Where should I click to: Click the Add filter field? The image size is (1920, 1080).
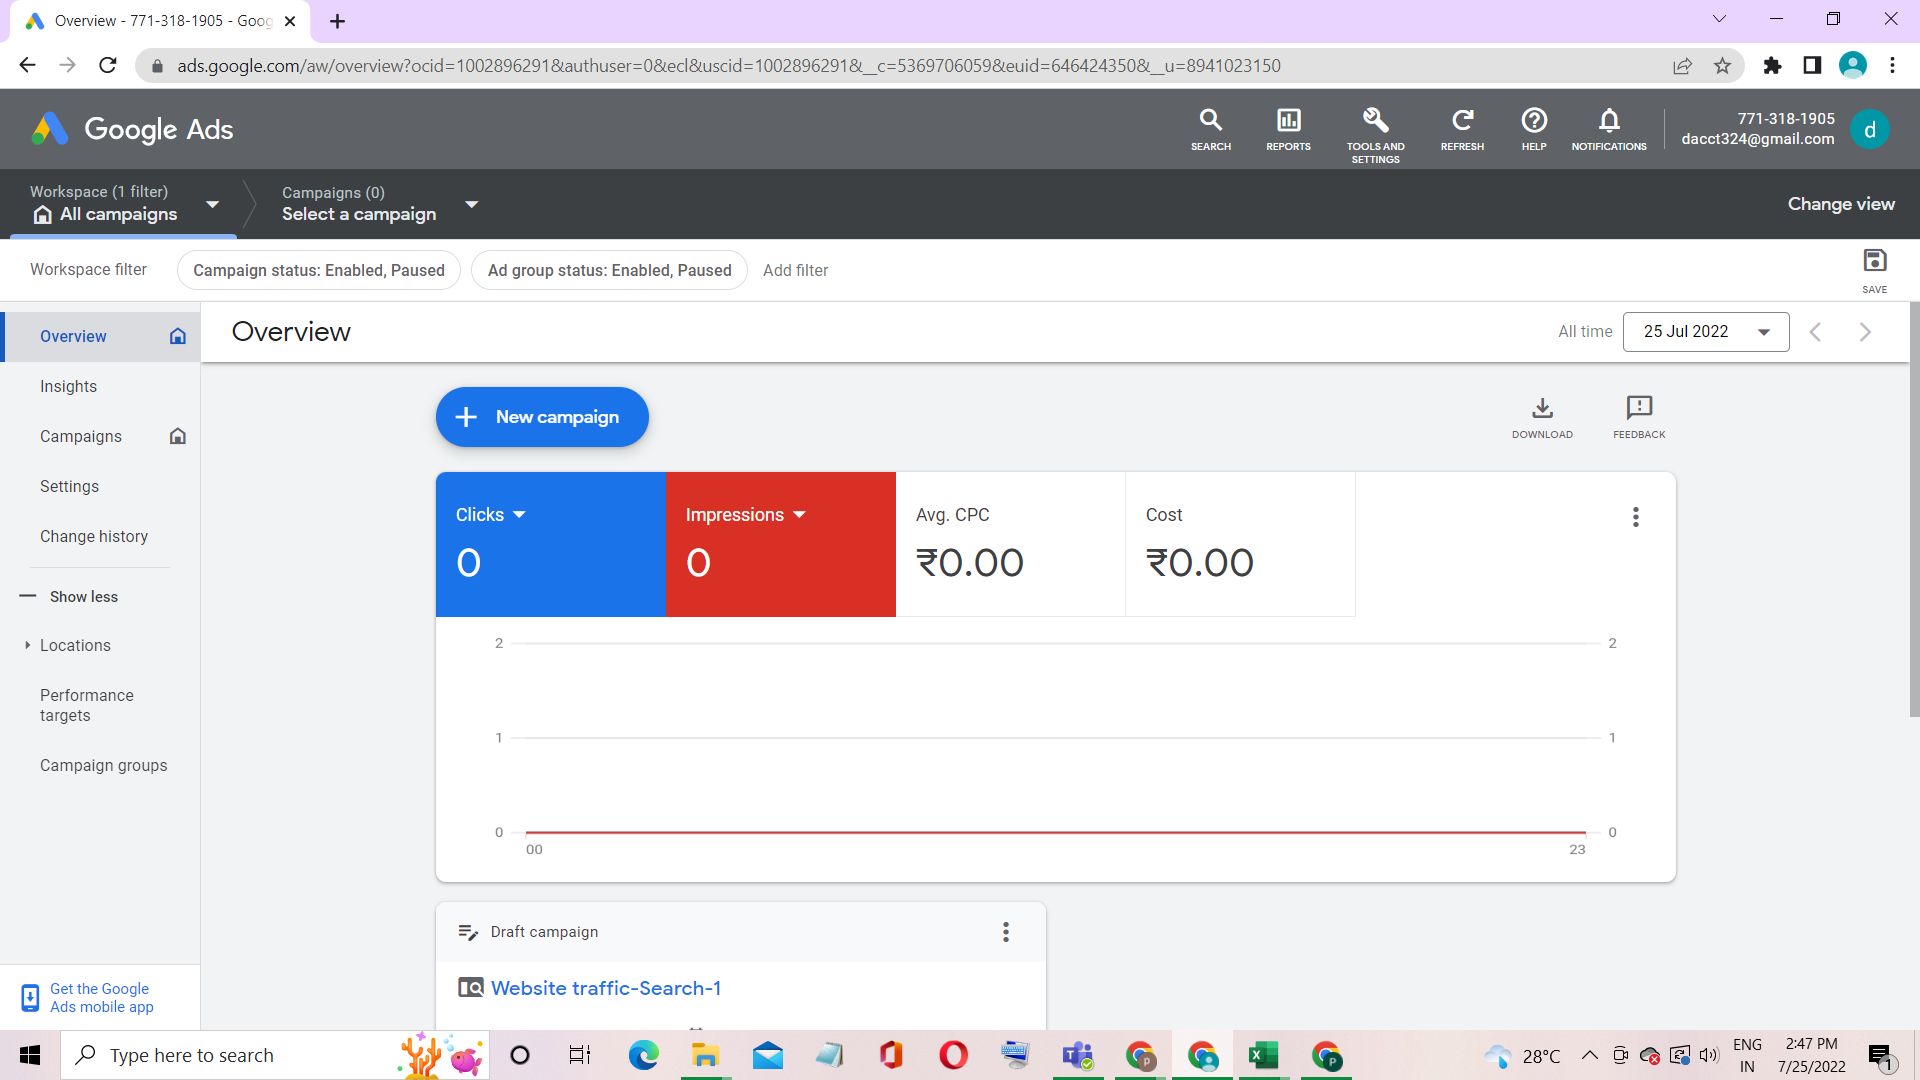pyautogui.click(x=795, y=270)
